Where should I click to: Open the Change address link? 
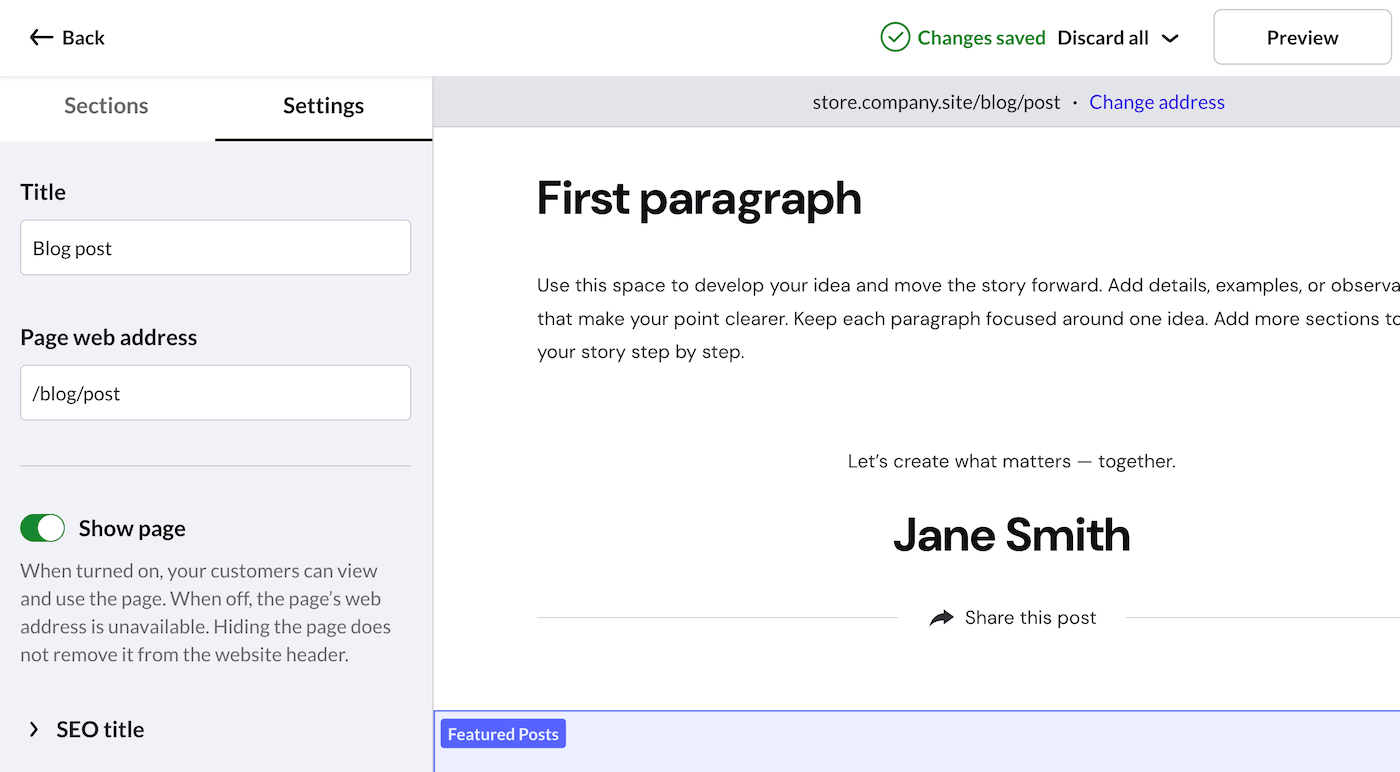pos(1157,102)
